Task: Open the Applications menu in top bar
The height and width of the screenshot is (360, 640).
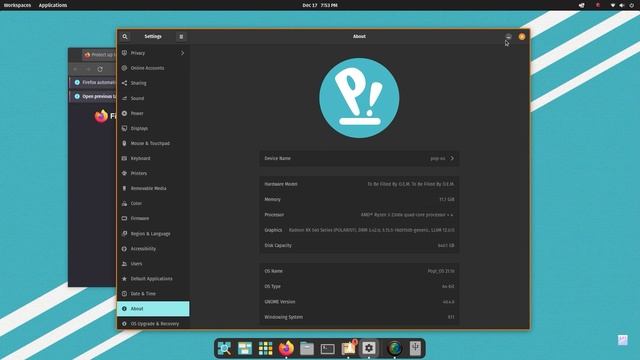Action: pyautogui.click(x=53, y=5)
